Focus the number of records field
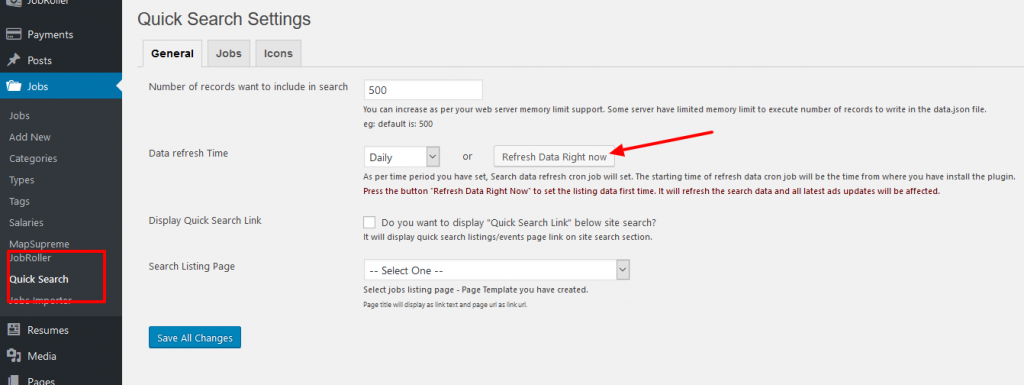Image resolution: width=1024 pixels, height=385 pixels. [x=423, y=90]
